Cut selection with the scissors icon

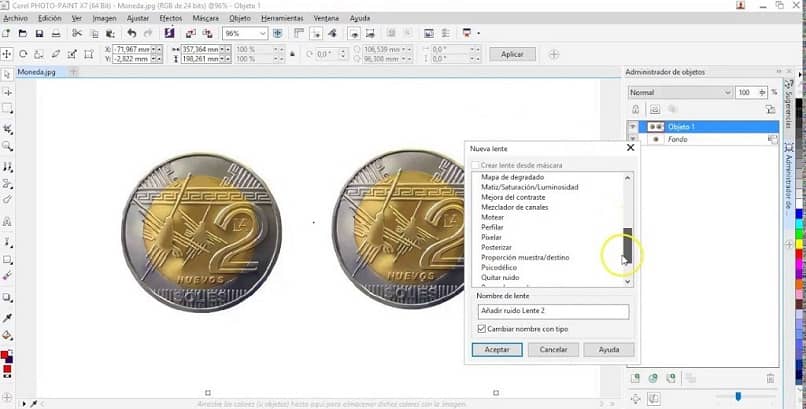click(77, 33)
